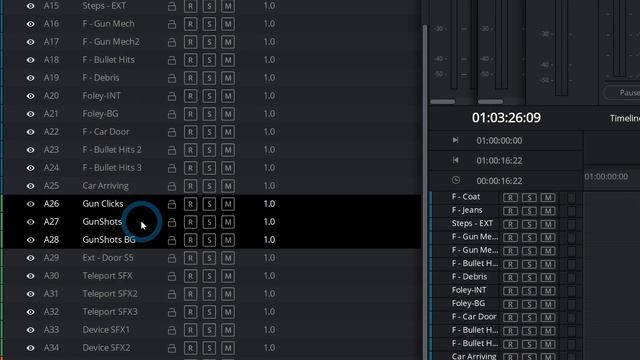Arm record on A26 Gun Clicks row

(x=191, y=204)
